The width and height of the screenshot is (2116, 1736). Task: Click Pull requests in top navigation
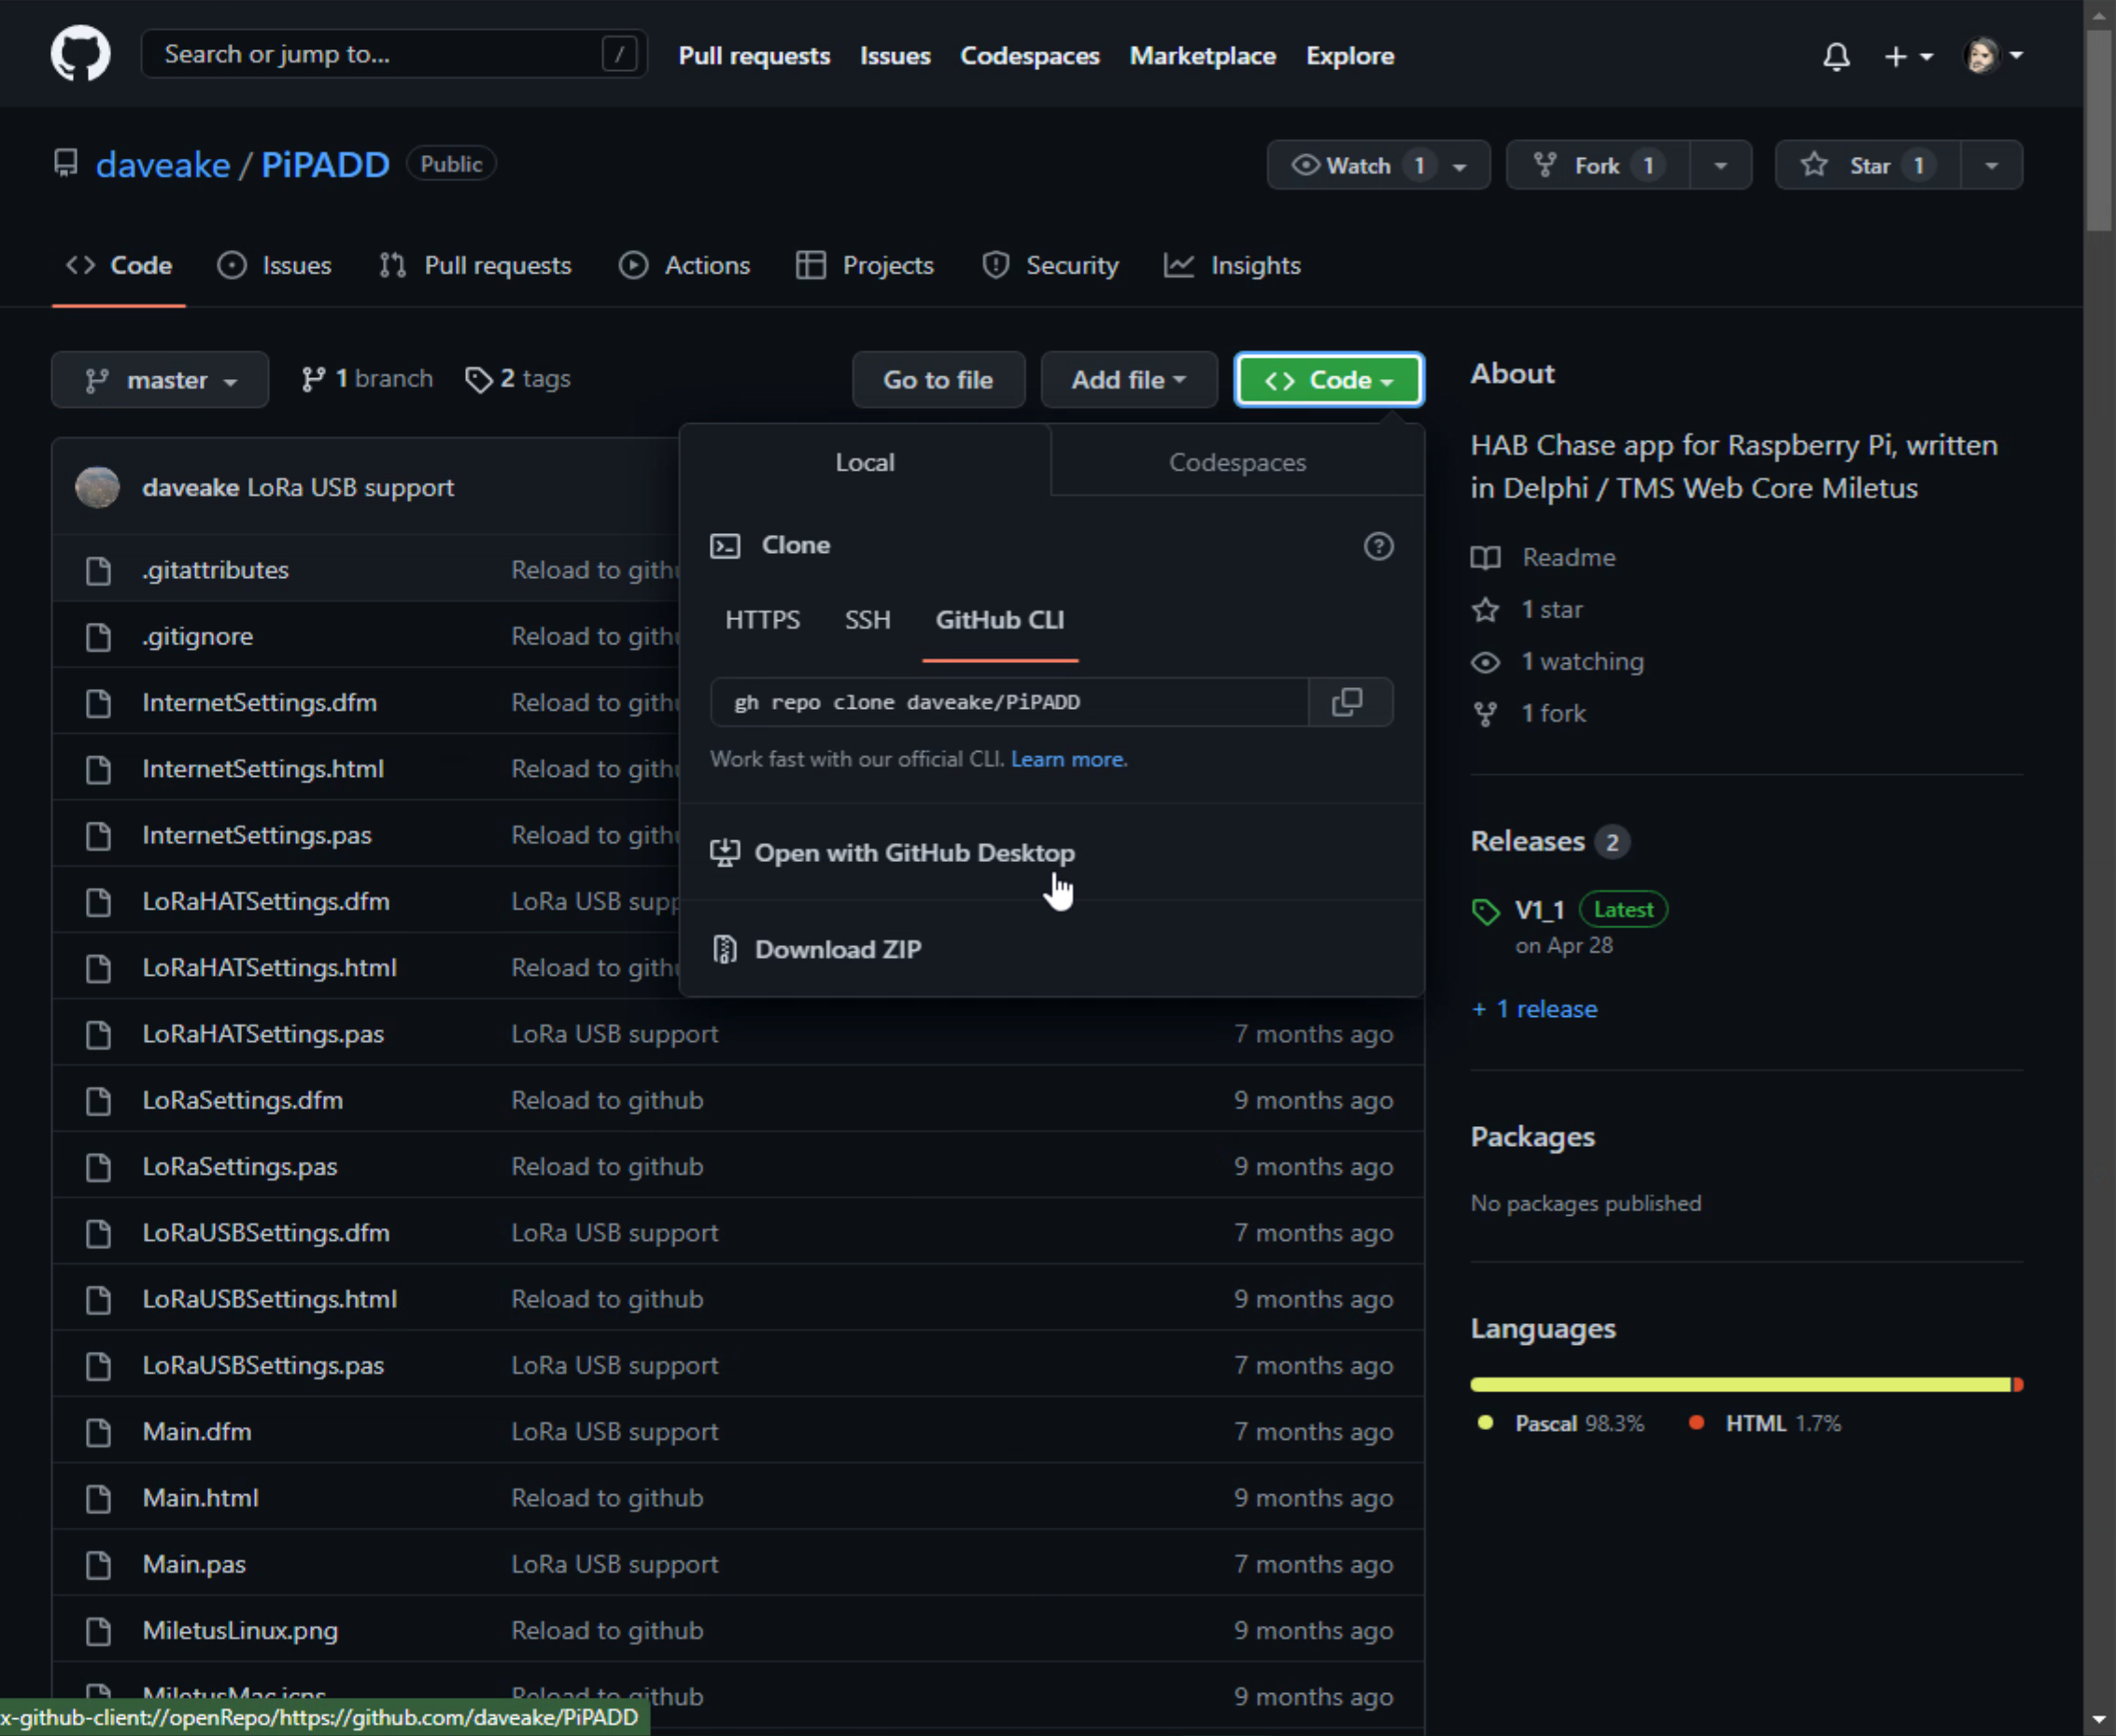tap(754, 56)
